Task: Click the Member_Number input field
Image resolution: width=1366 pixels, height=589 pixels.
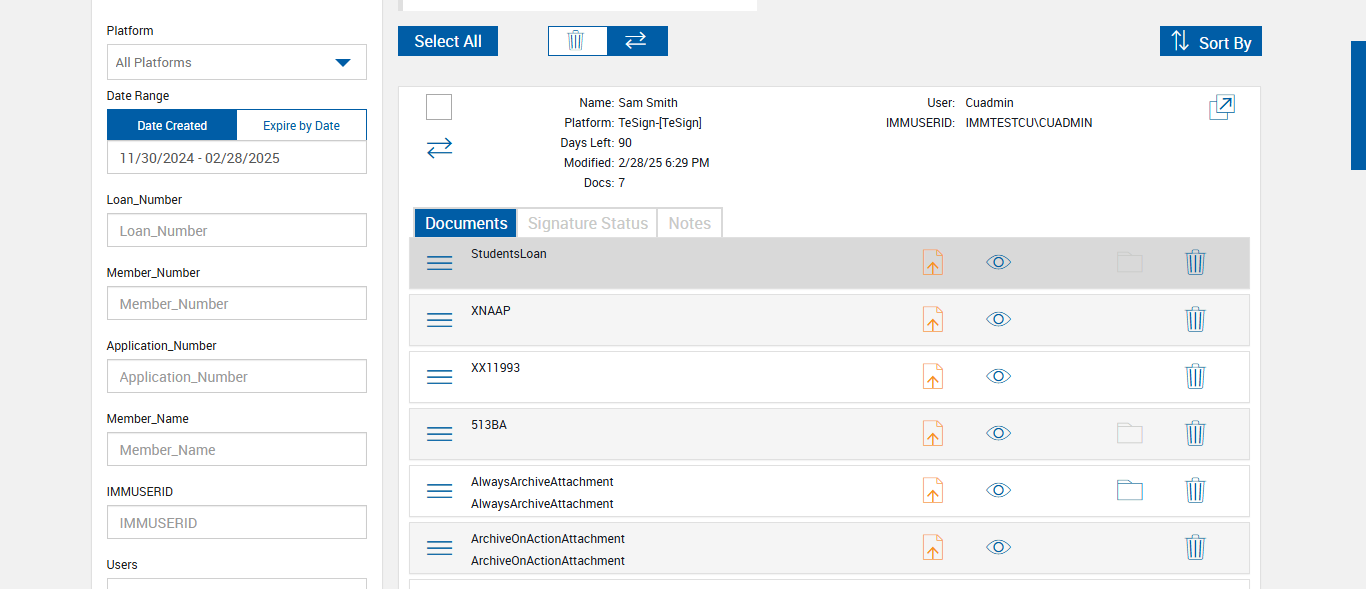Action: [x=237, y=303]
